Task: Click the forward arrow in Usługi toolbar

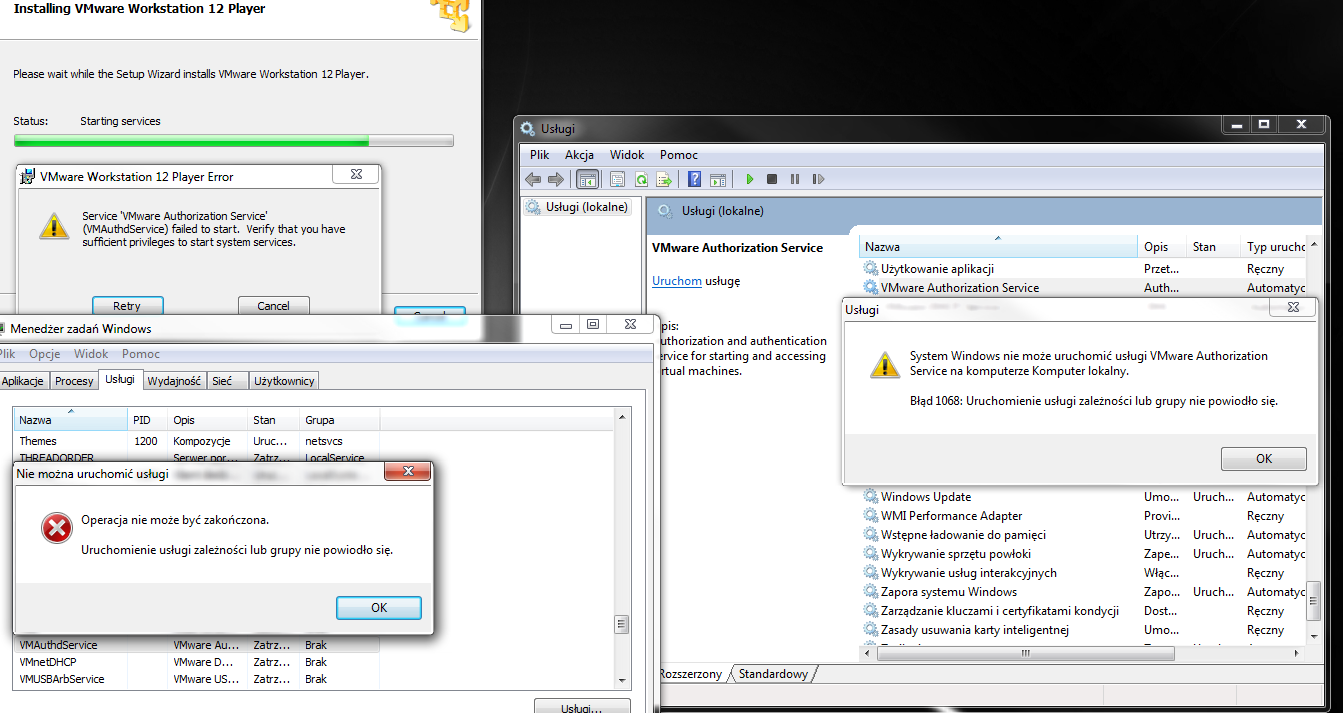Action: point(555,179)
